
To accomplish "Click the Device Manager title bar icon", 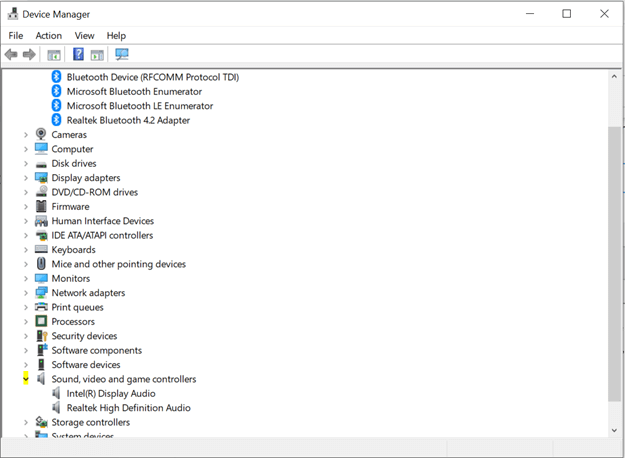I will point(13,14).
